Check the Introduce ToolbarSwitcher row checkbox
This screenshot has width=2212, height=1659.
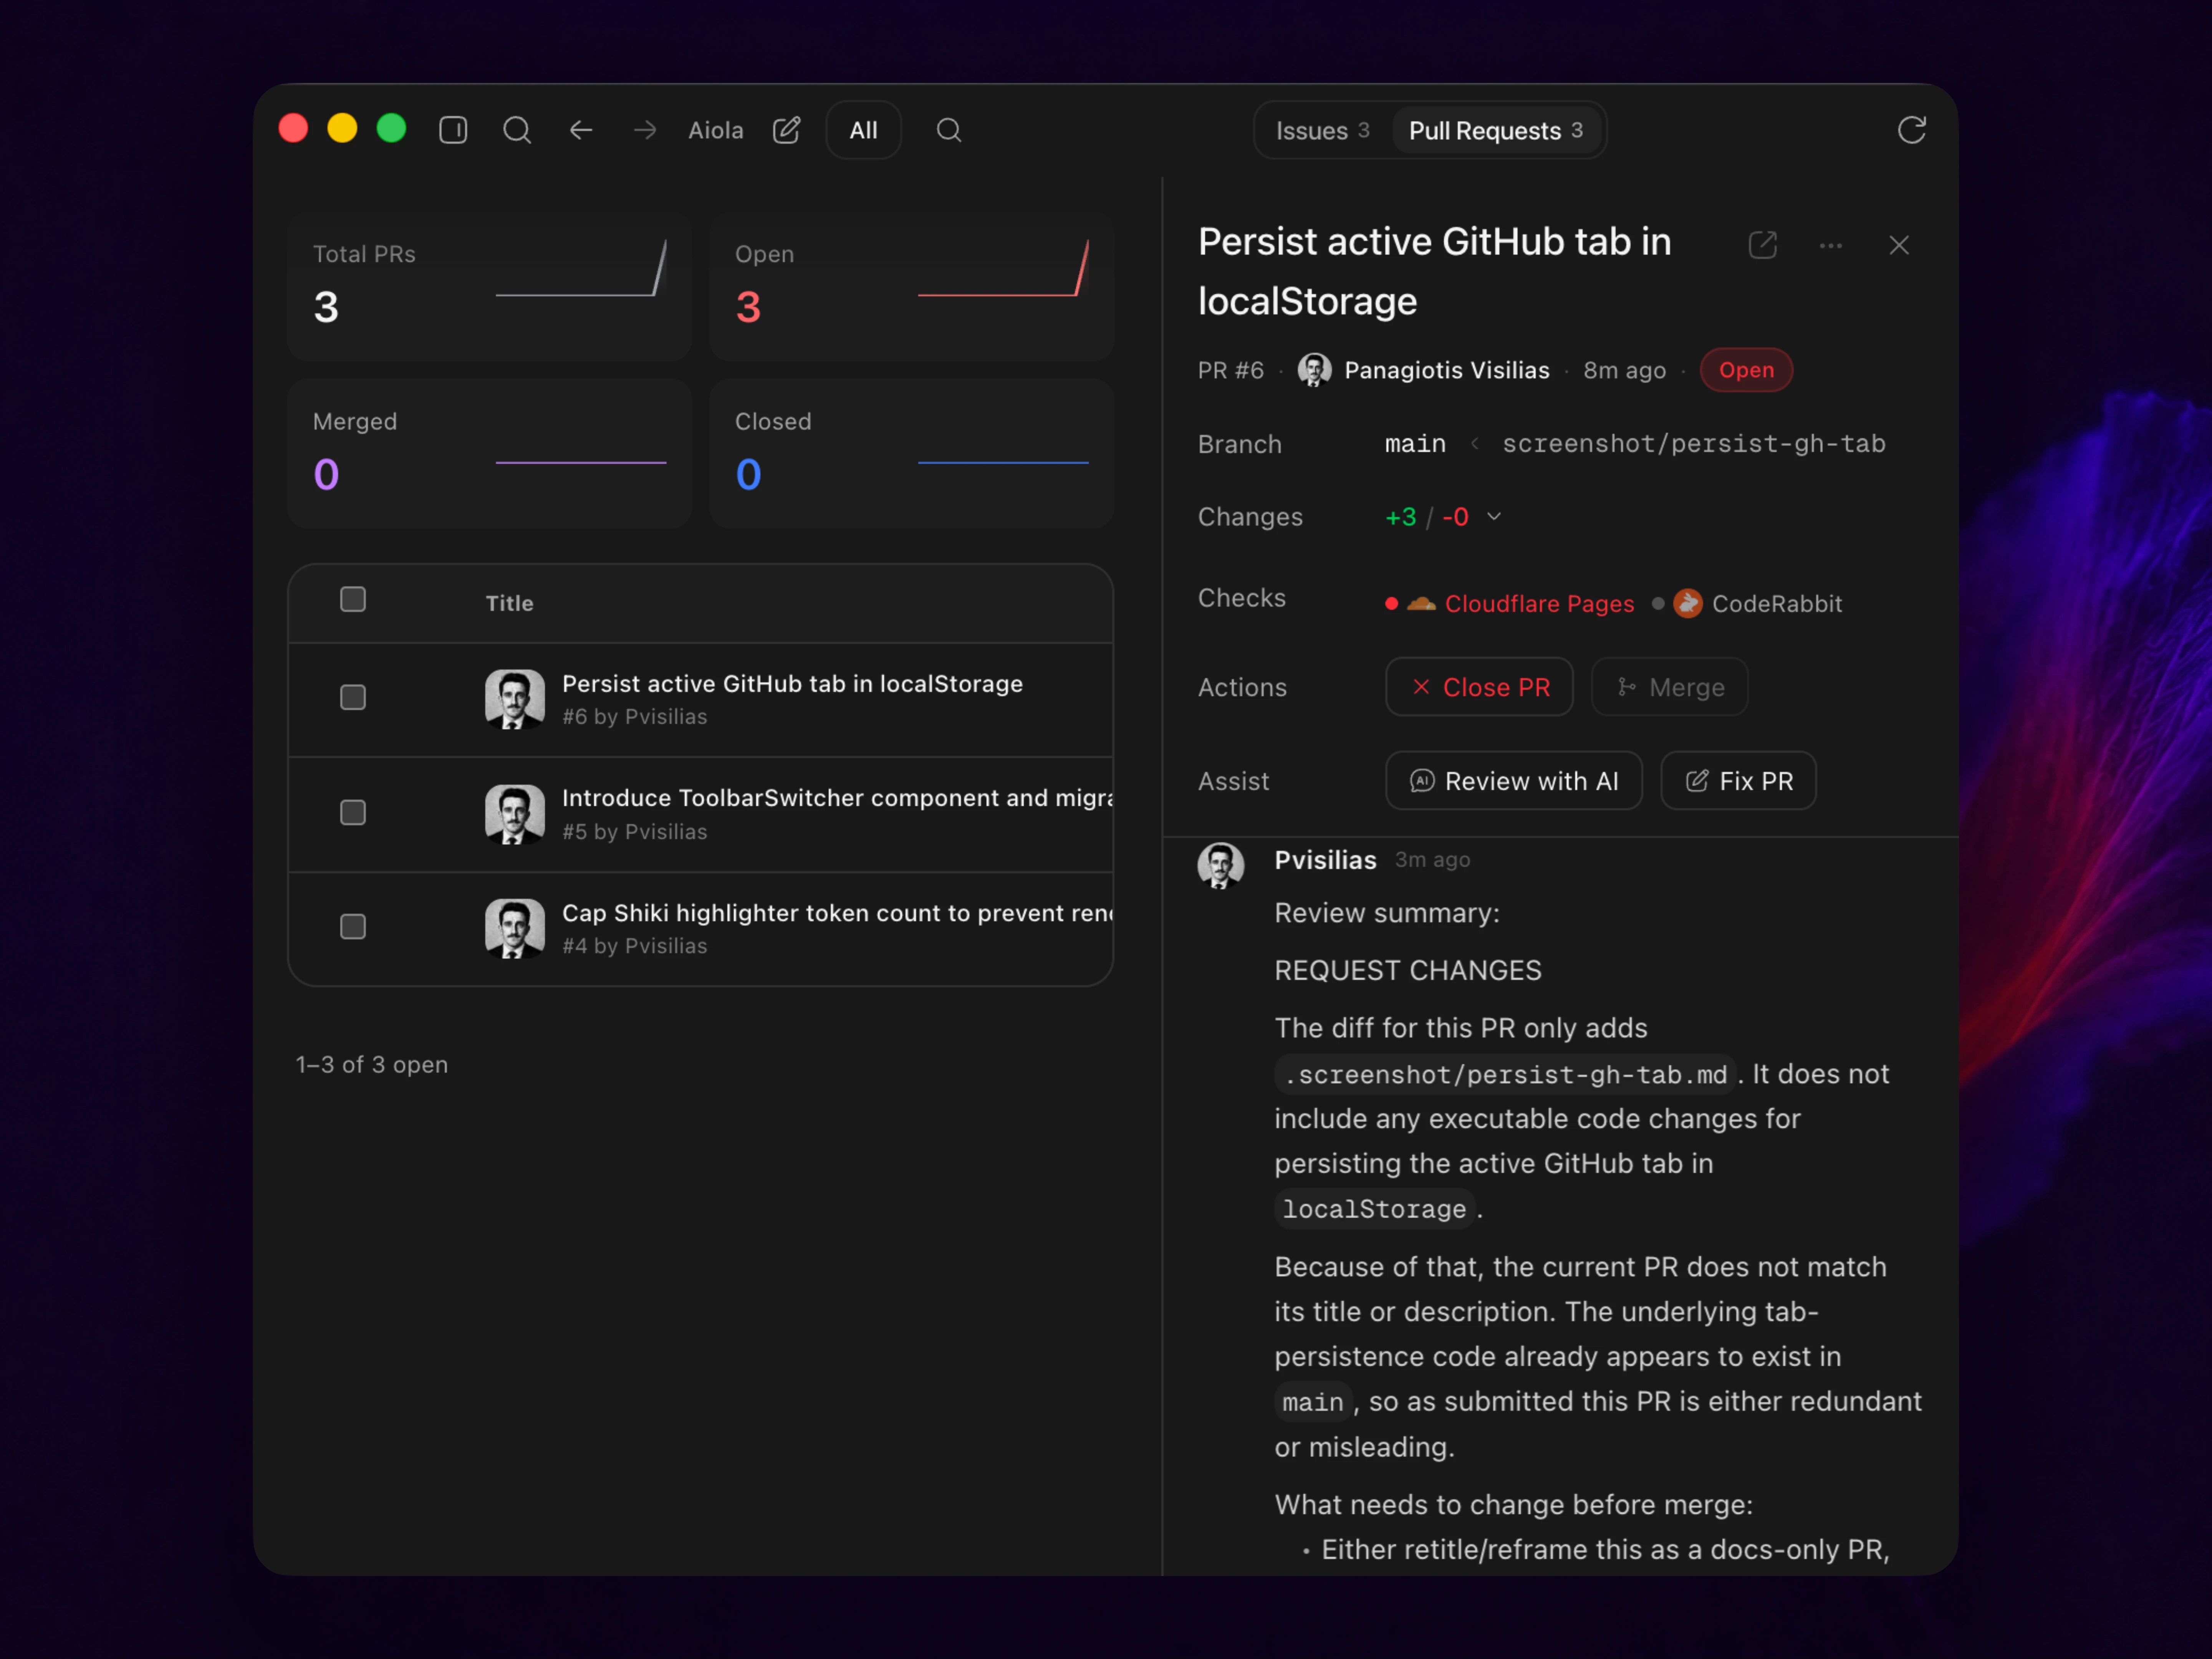click(x=353, y=812)
